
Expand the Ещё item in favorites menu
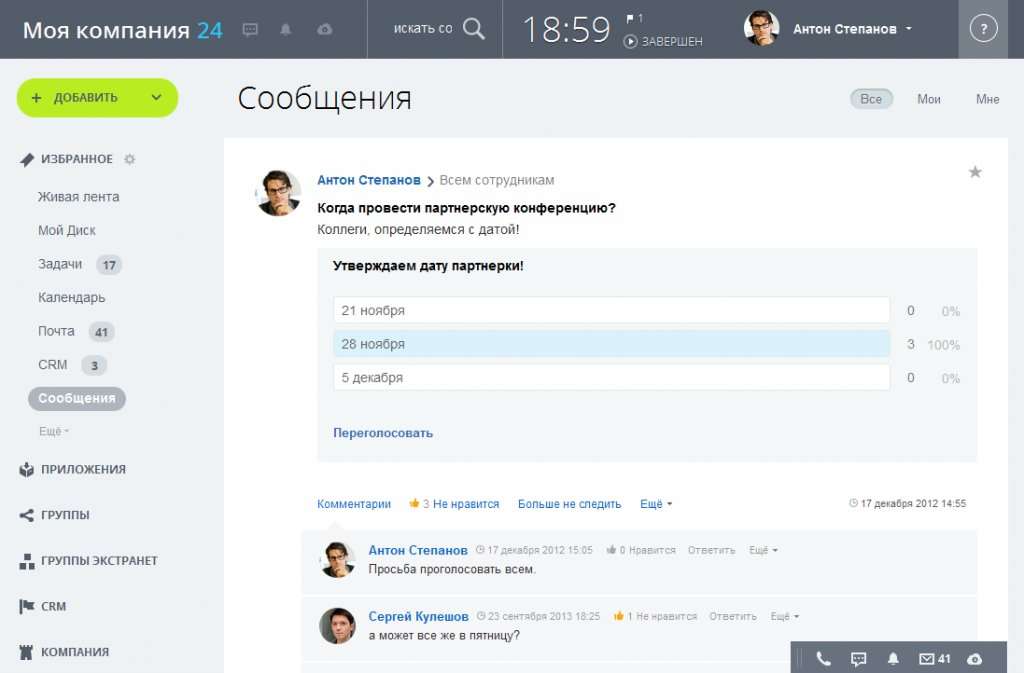[54, 431]
